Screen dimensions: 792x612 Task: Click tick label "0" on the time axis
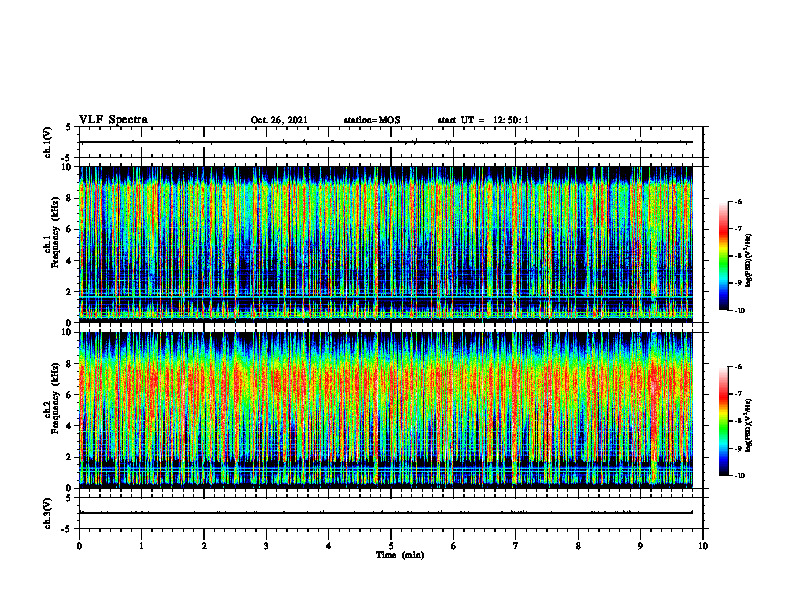(79, 546)
